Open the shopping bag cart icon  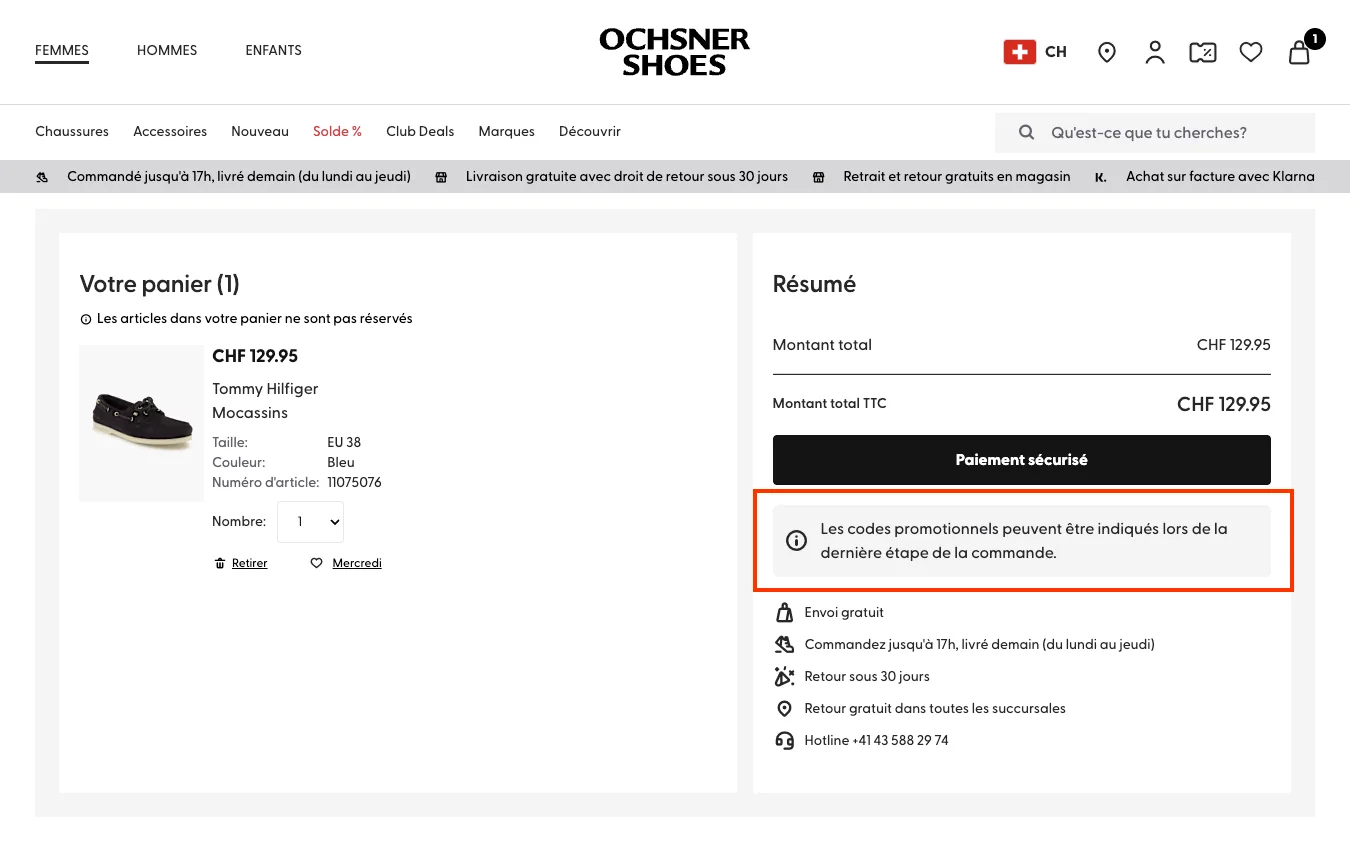1299,52
